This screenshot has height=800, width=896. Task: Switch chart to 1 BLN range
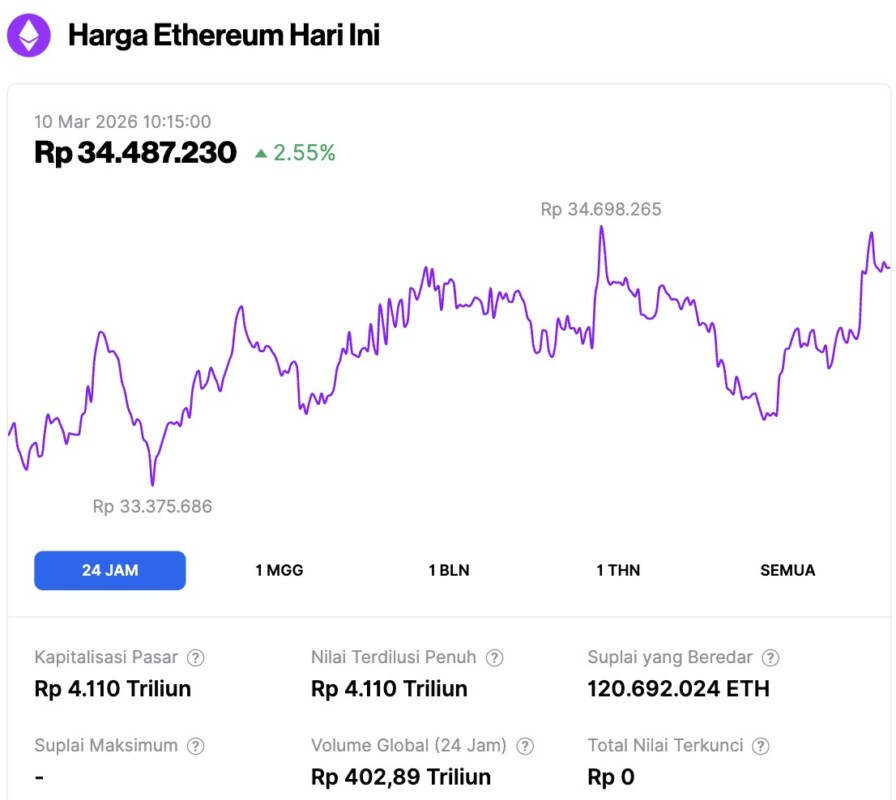point(449,570)
